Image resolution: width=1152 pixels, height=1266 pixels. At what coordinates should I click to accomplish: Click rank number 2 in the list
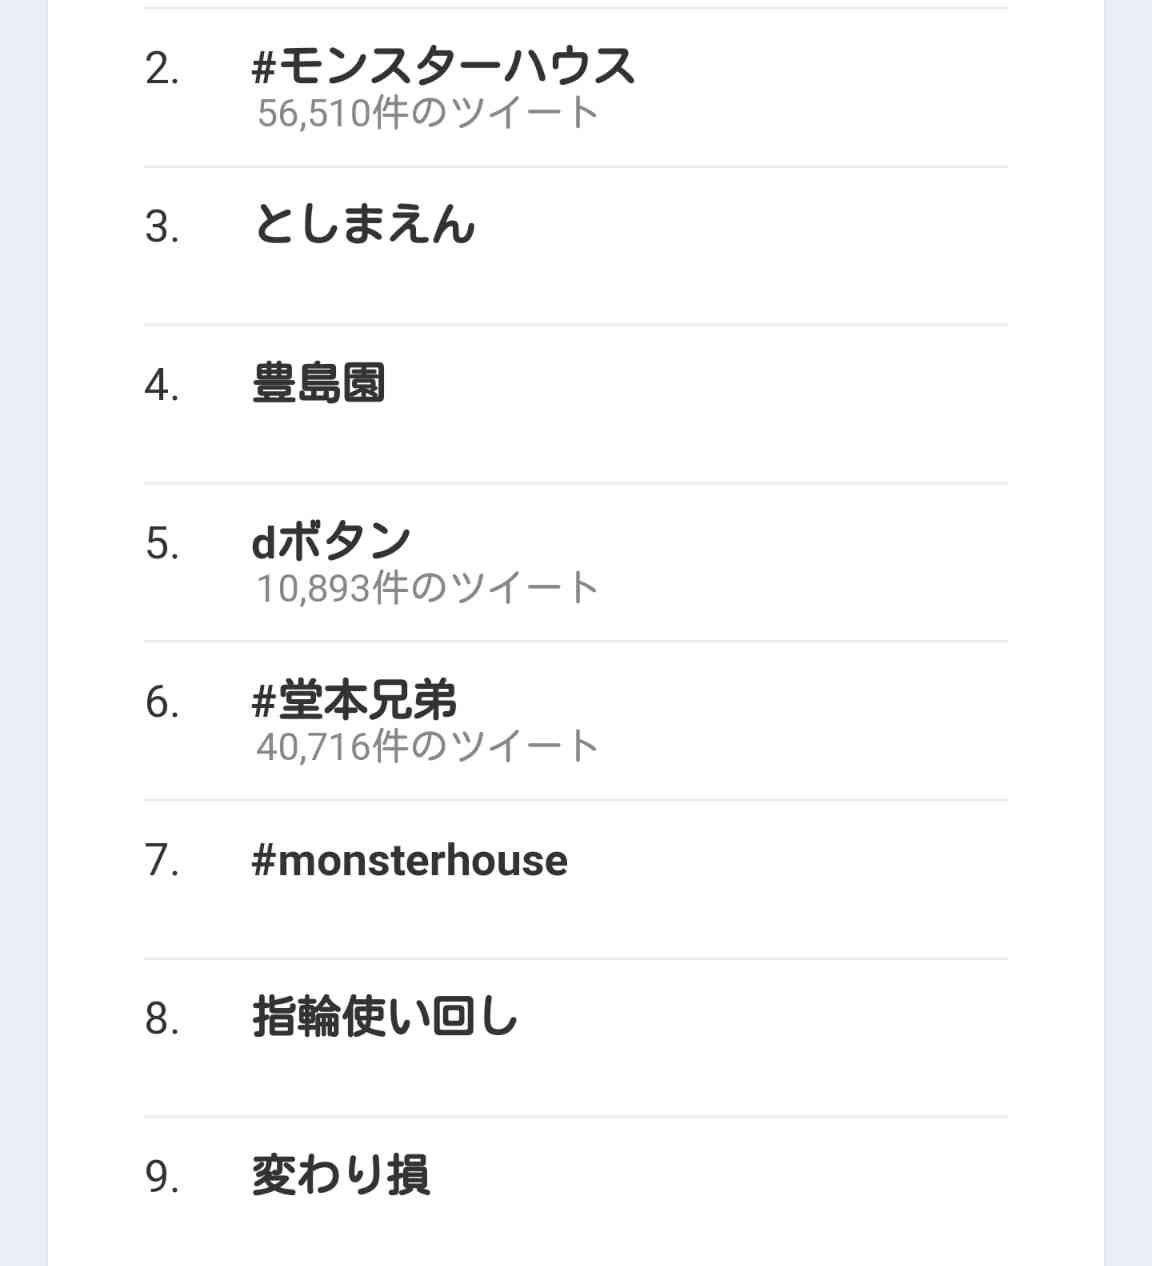tap(162, 69)
